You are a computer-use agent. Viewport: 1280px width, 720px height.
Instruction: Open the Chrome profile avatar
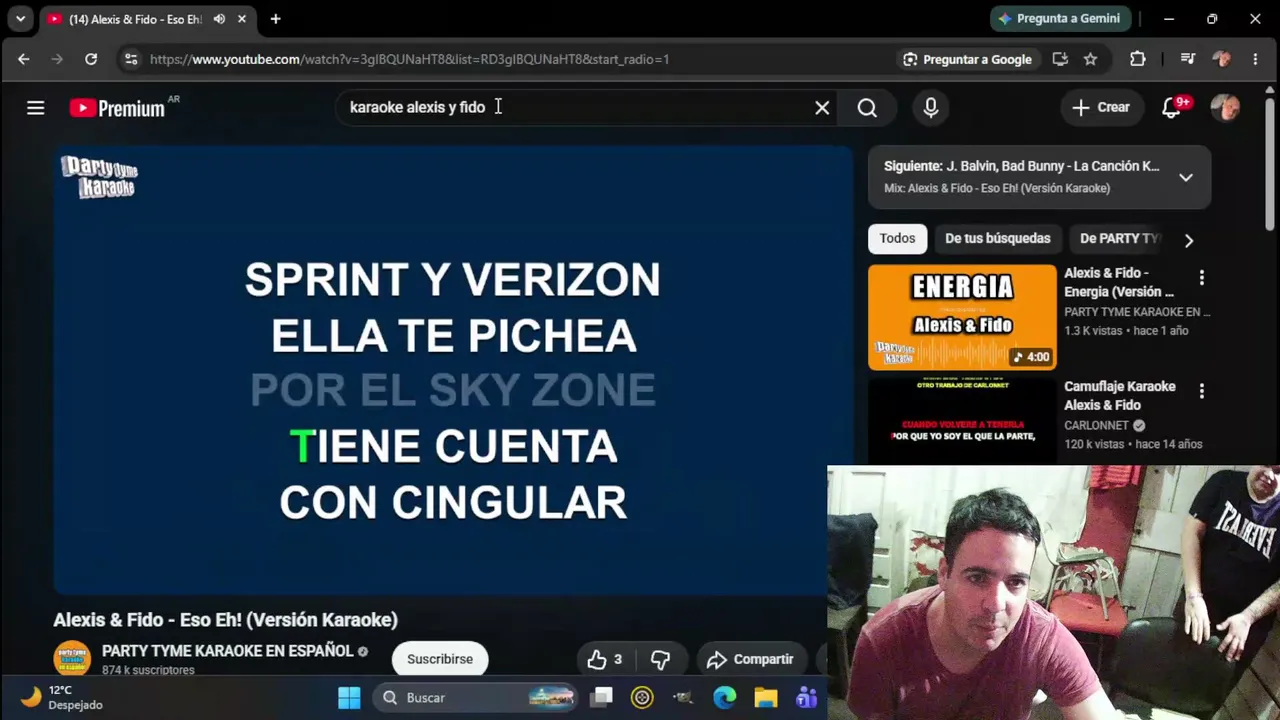[1222, 59]
